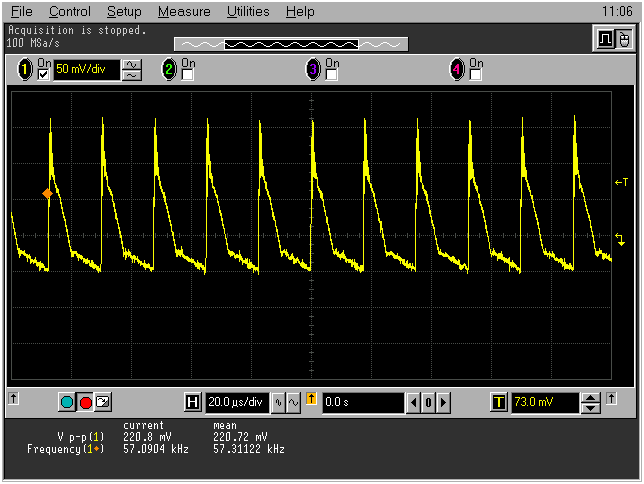This screenshot has height=484, width=644.
Task: Open the Measure menu
Action: [184, 12]
